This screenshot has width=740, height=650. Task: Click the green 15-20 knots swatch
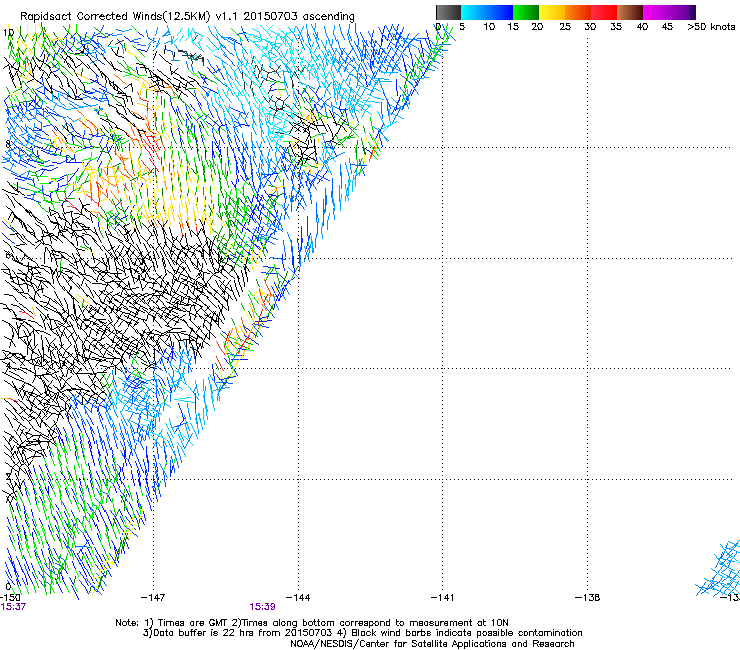click(x=526, y=12)
